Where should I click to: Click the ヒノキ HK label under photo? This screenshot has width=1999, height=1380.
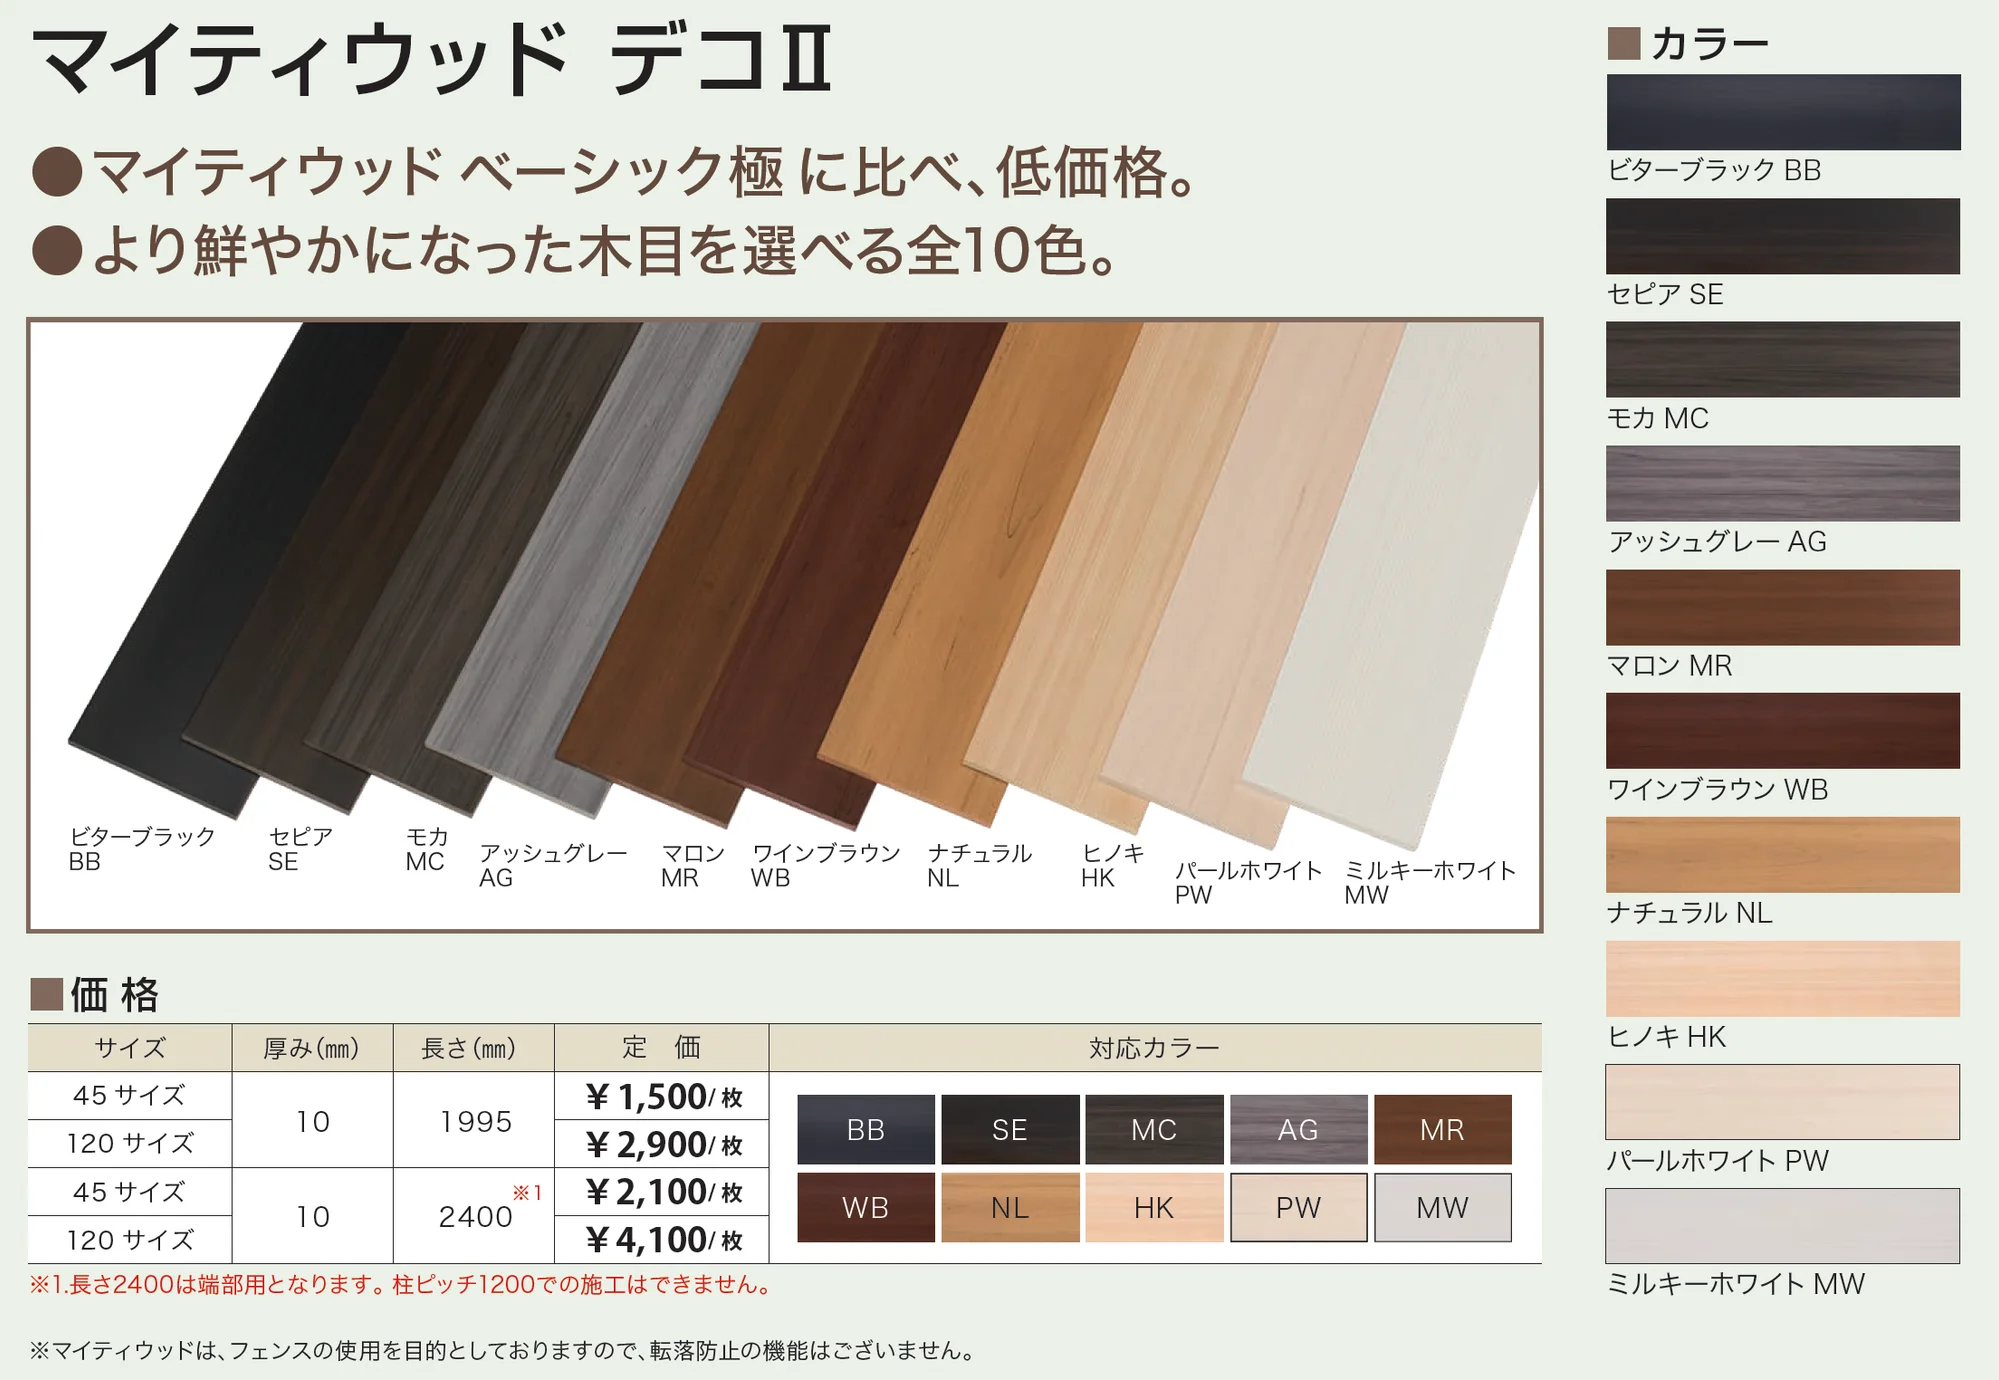(1112, 865)
